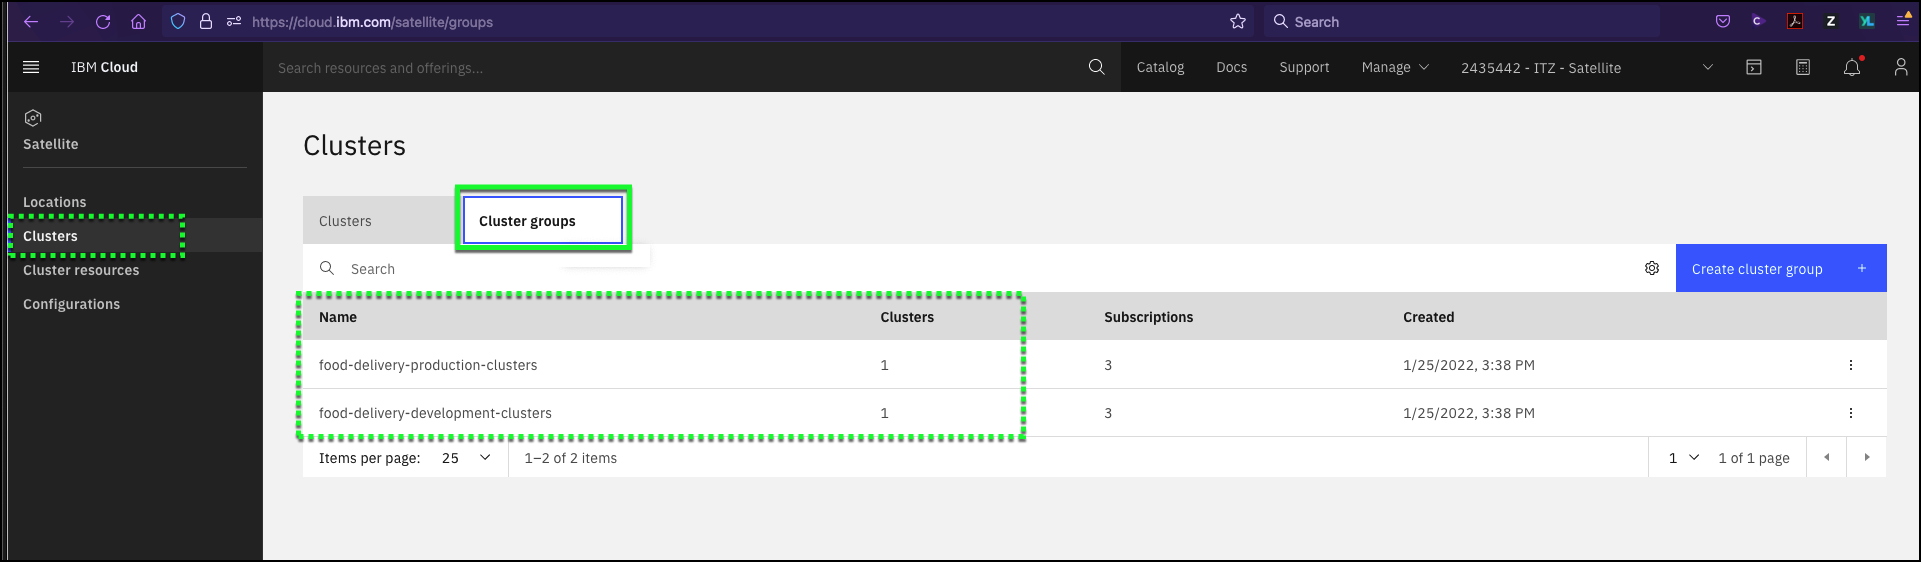Open overflow menu for food-delivery-development-clusters row
The width and height of the screenshot is (1921, 562).
1851,413
